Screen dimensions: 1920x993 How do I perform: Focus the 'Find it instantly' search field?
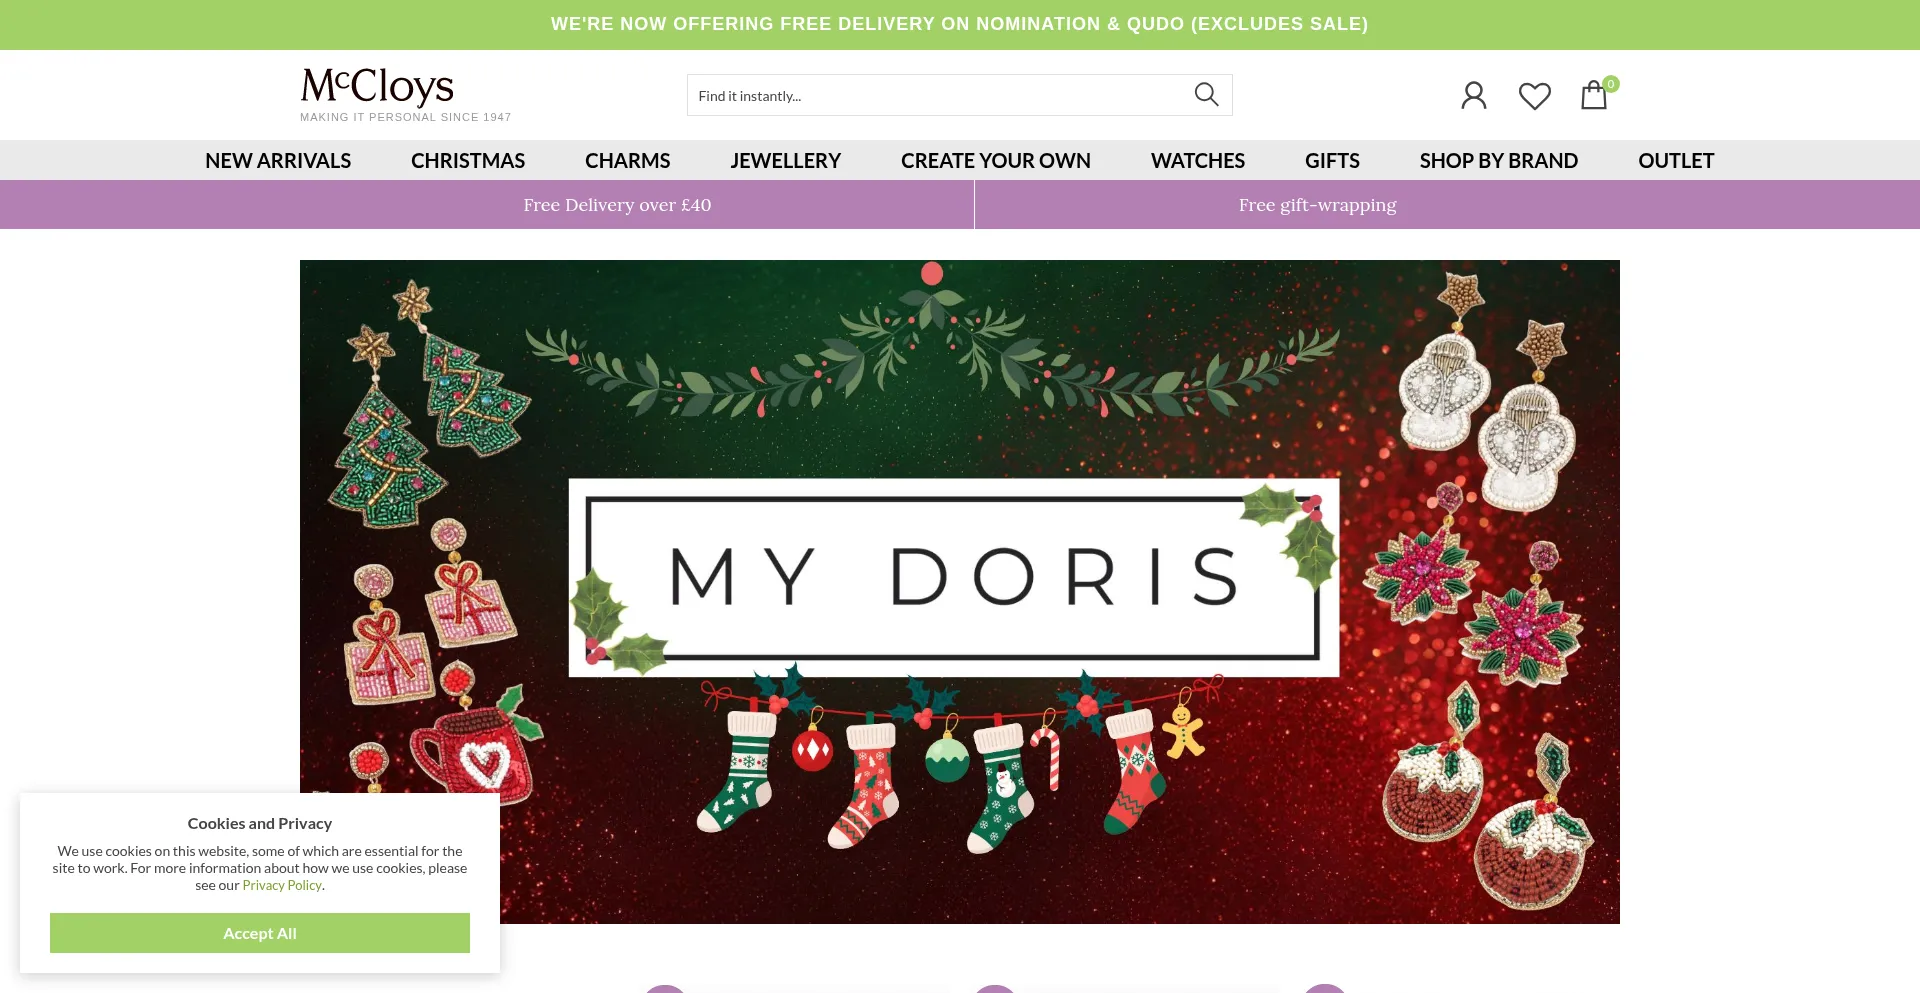tap(937, 95)
